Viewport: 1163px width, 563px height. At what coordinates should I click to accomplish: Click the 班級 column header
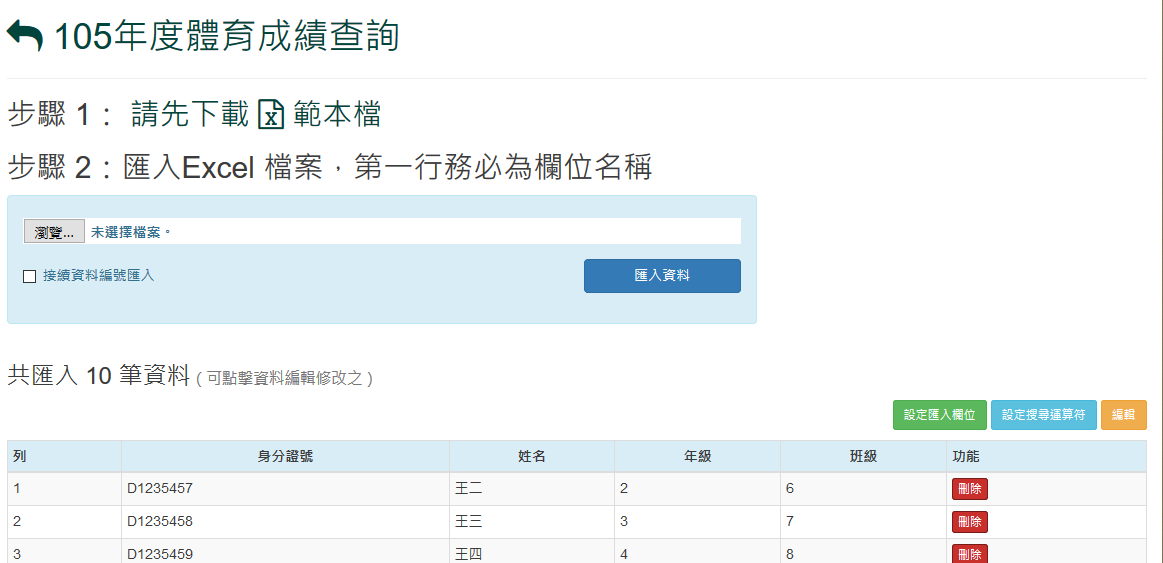(862, 457)
